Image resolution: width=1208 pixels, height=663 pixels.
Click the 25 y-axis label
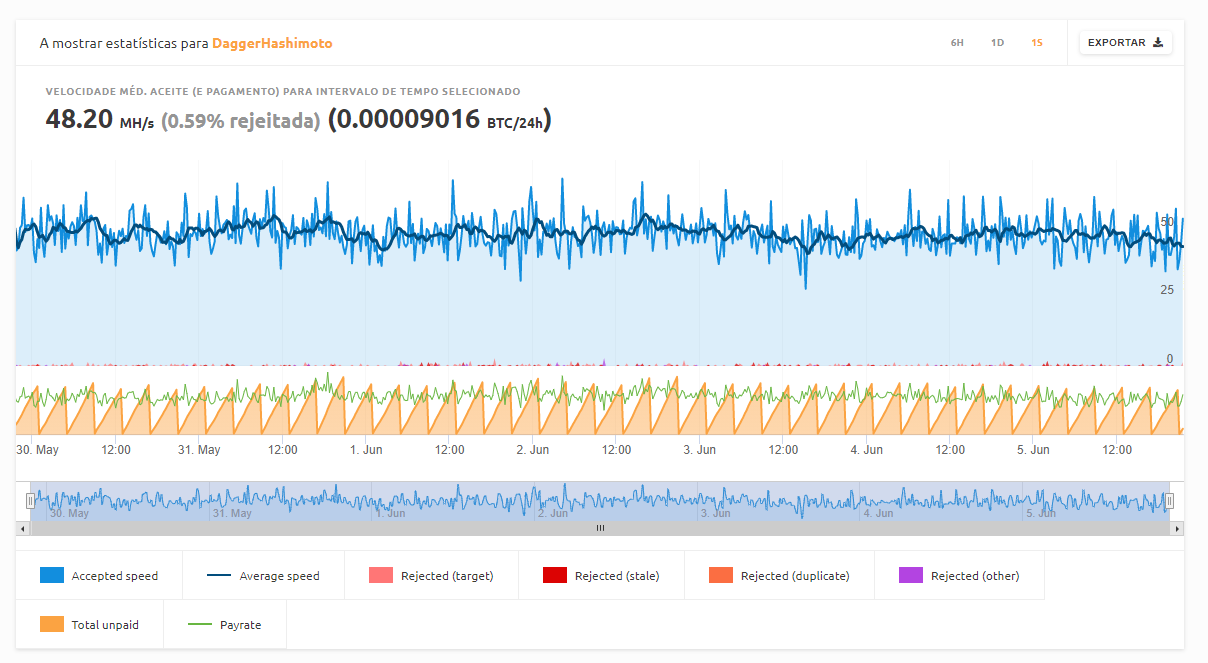click(1167, 289)
